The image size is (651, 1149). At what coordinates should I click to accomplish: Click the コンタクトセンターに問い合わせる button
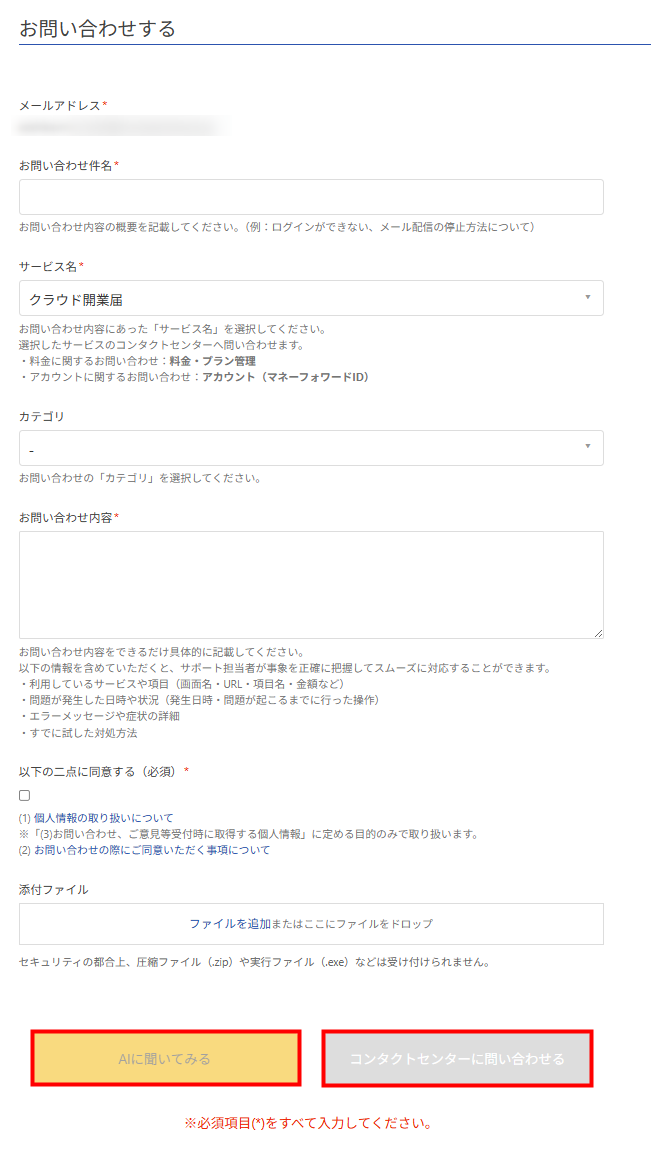457,1058
